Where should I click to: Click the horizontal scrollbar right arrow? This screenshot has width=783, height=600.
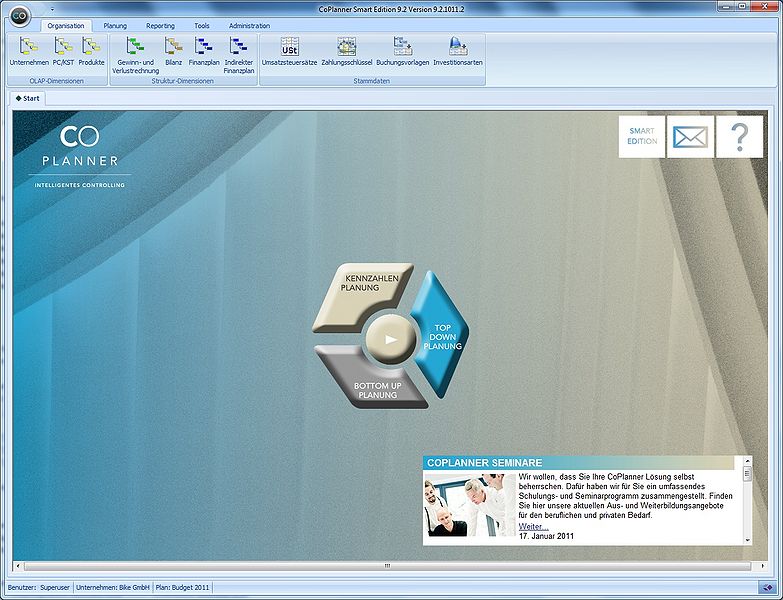pyautogui.click(x=763, y=566)
